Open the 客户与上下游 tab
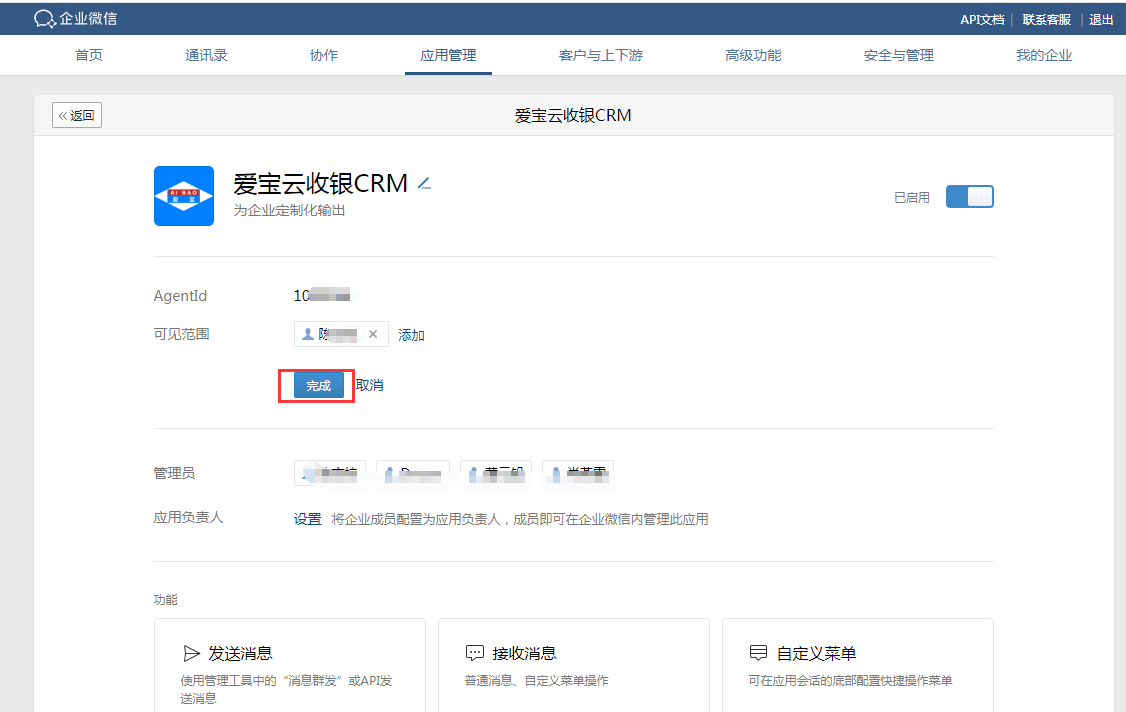1126x712 pixels. [601, 55]
